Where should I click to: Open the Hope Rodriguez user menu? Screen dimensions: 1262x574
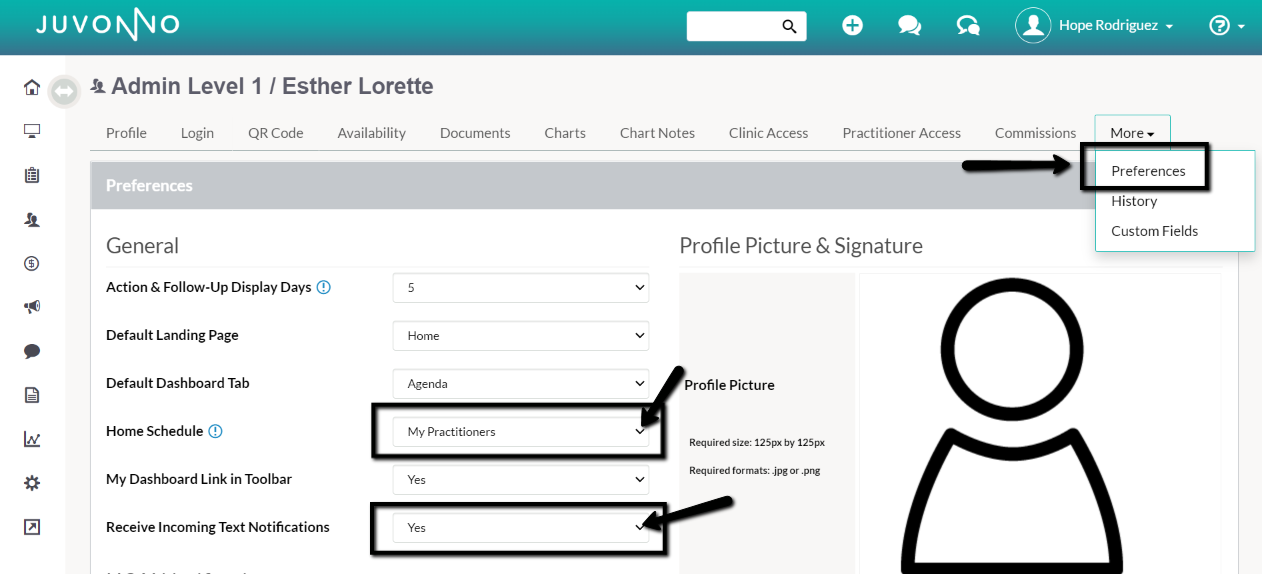coord(1095,26)
